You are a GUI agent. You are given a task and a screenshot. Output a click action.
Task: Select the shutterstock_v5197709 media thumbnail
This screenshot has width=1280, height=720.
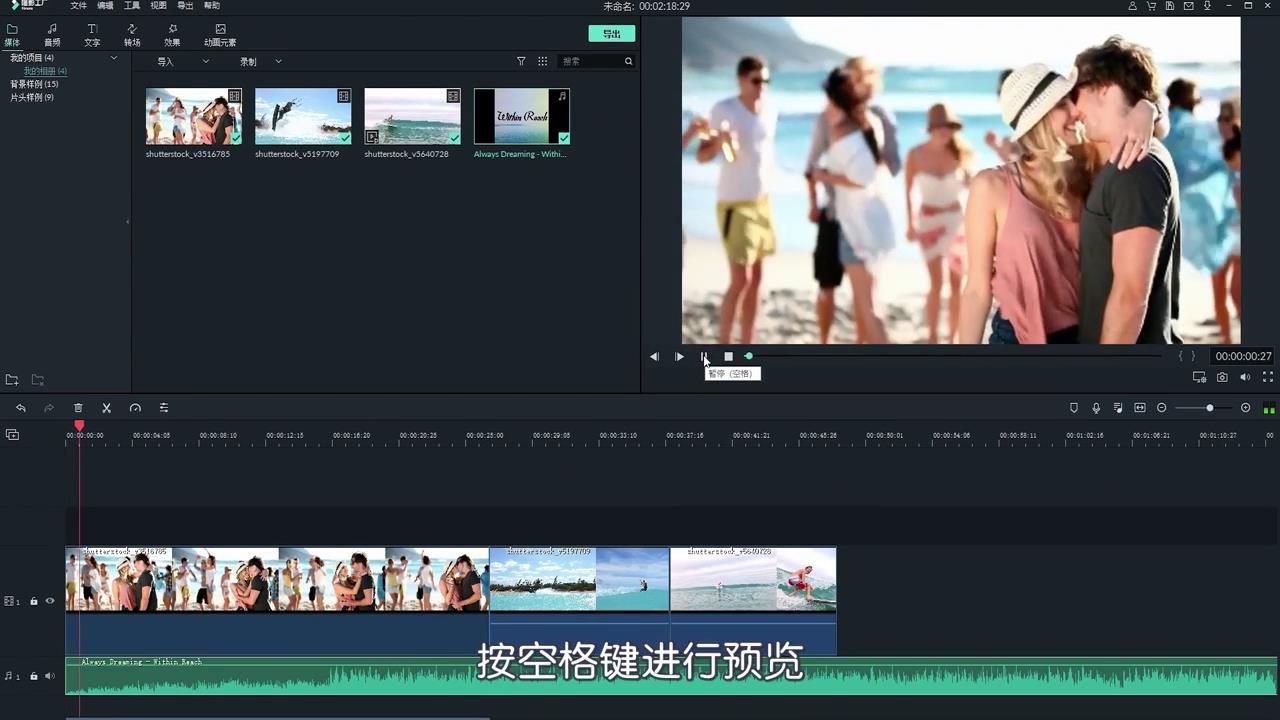click(x=302, y=115)
